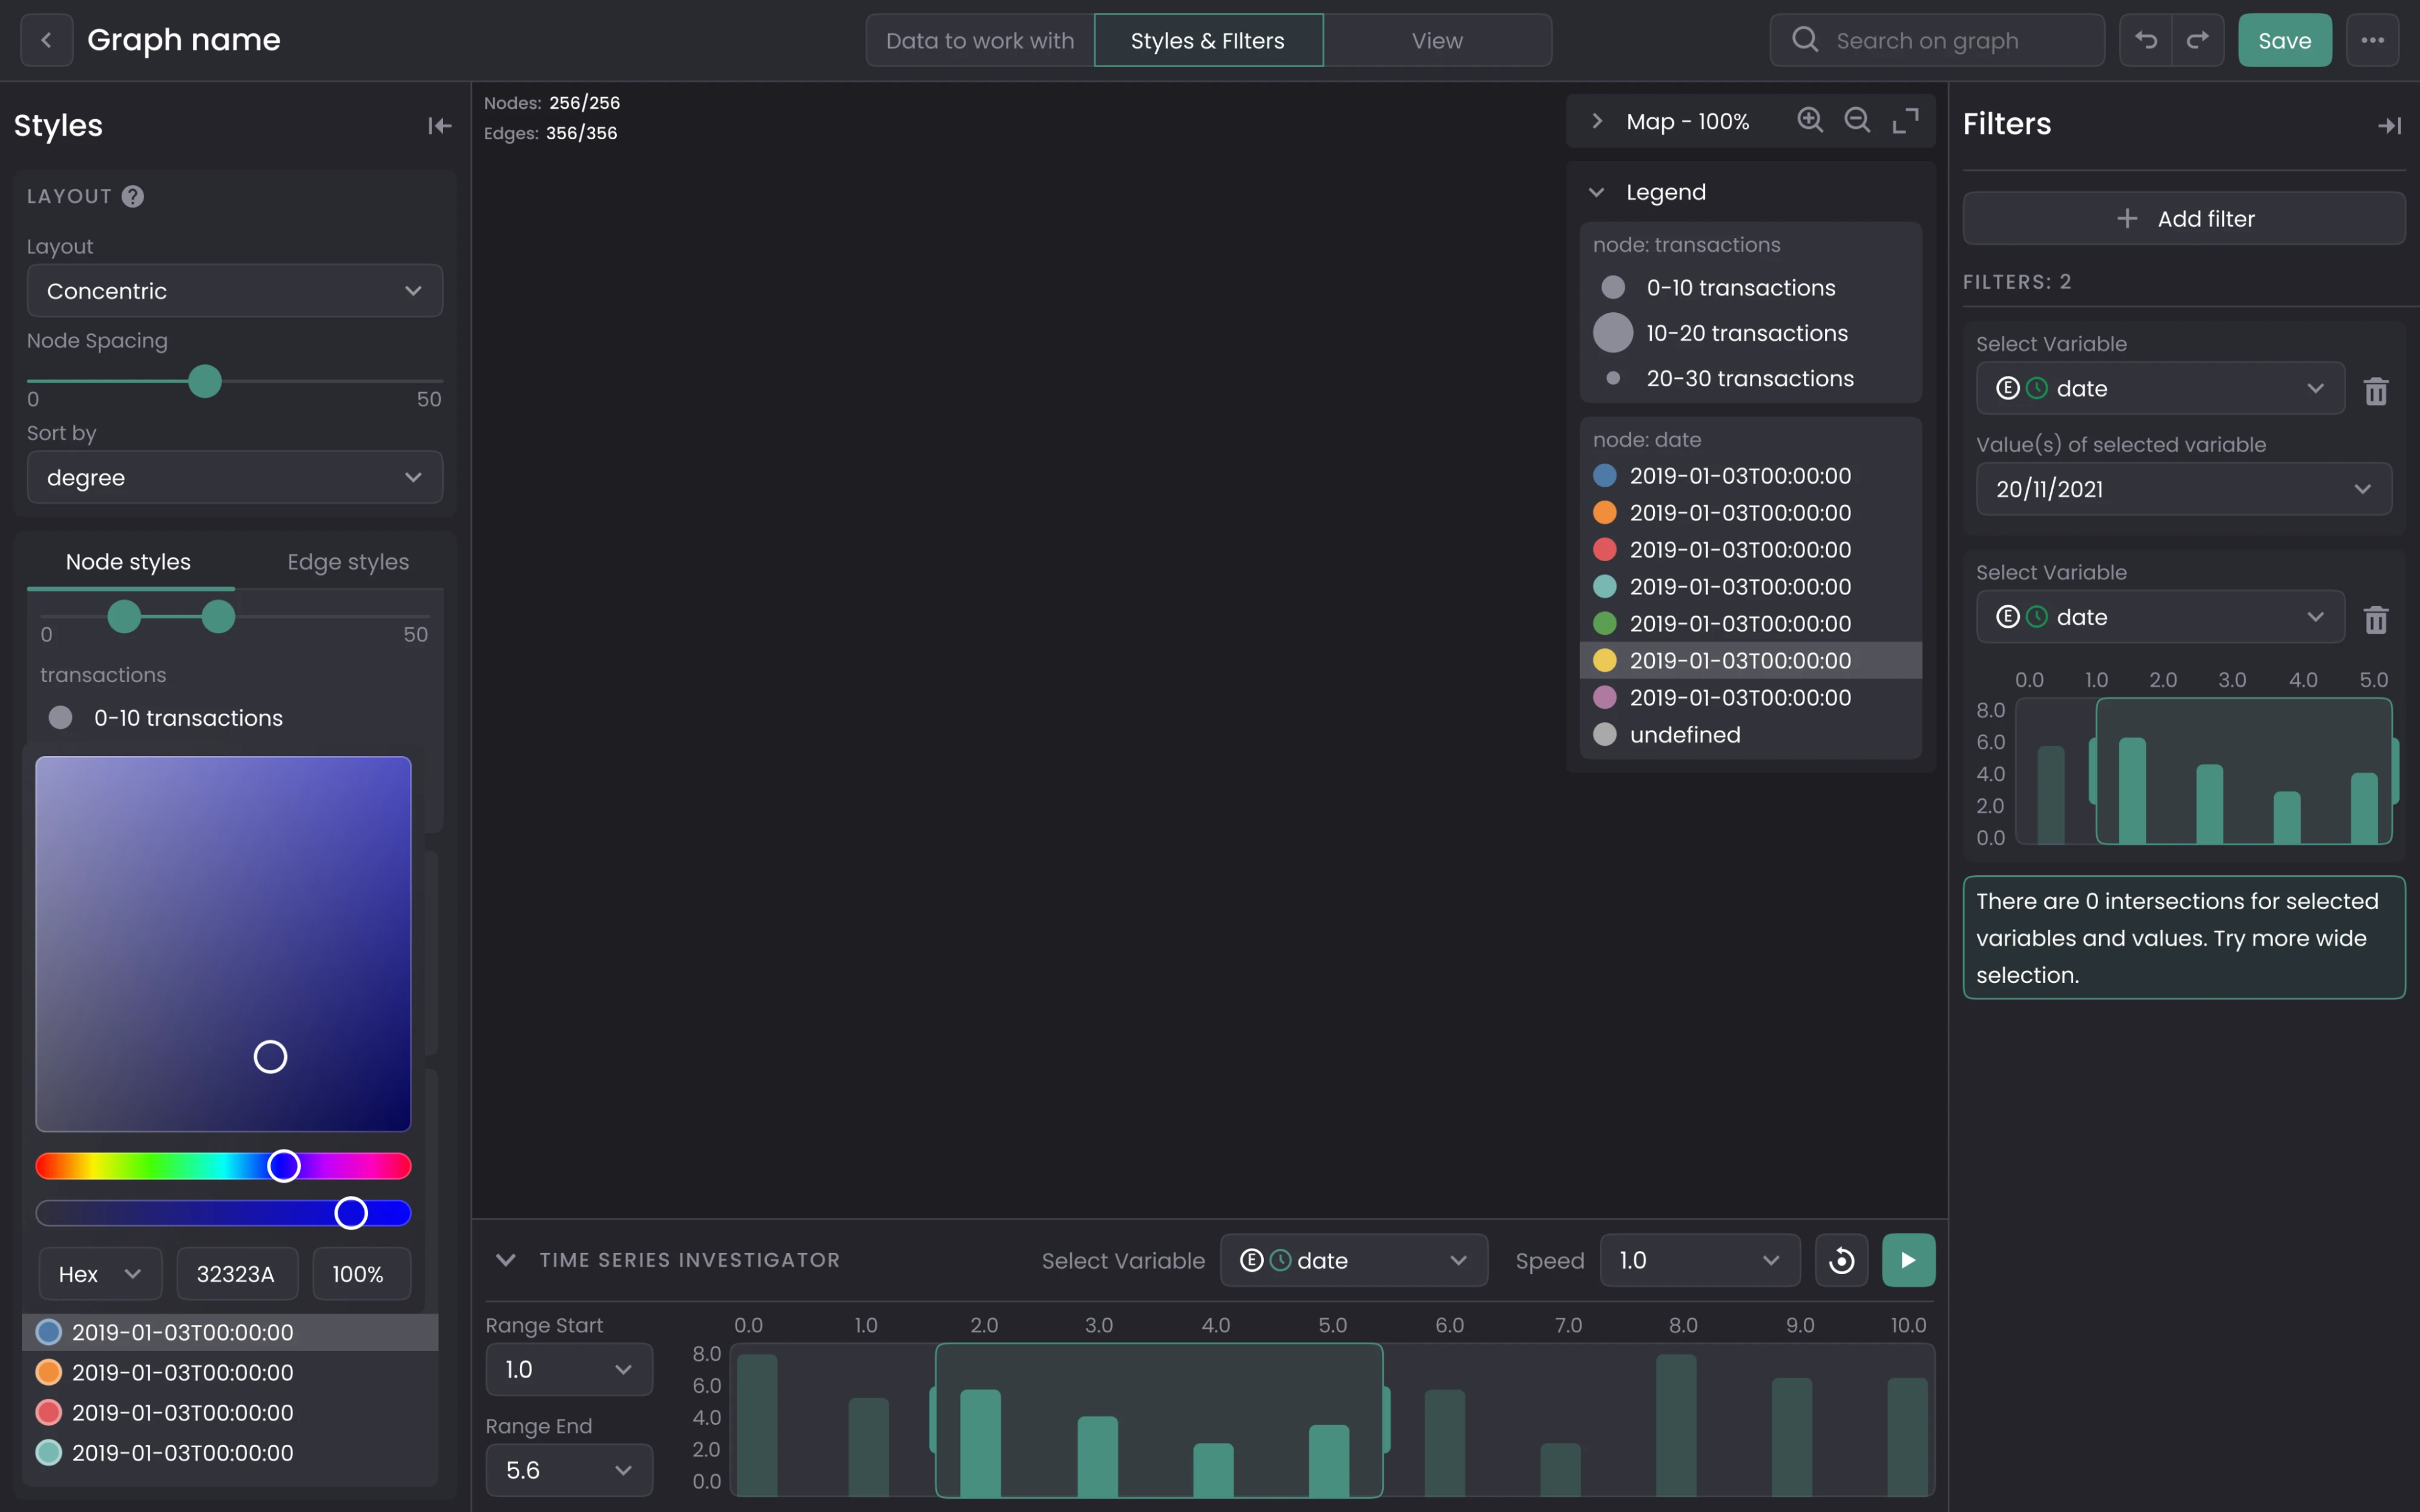Open the Sort by degree dropdown

tap(235, 477)
